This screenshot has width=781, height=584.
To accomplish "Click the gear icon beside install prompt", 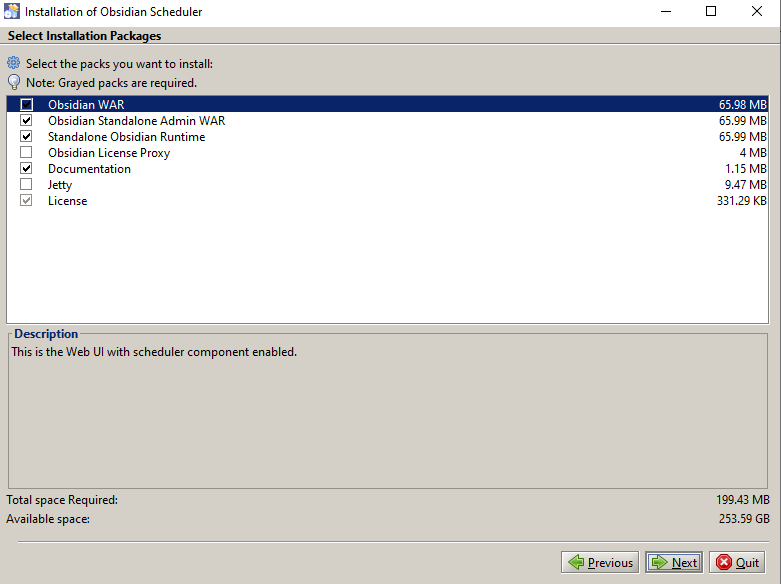I will click(13, 63).
